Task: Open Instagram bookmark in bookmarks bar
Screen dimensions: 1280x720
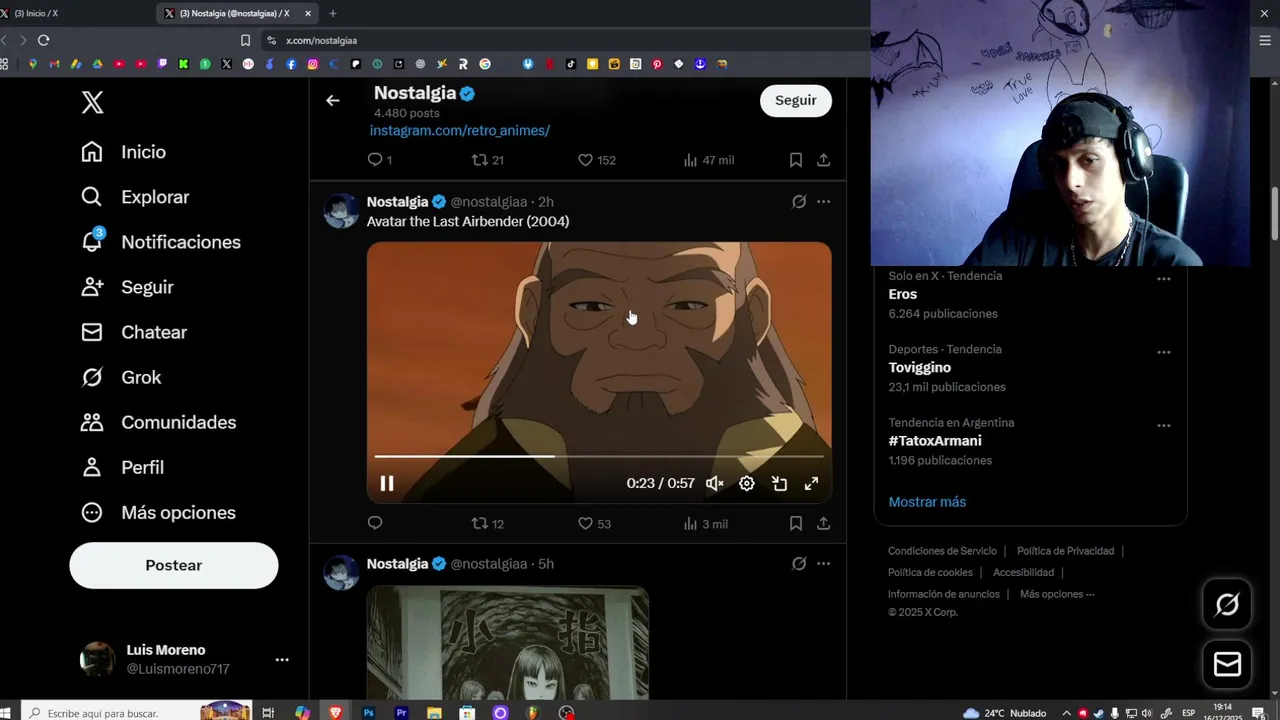Action: pyautogui.click(x=313, y=64)
